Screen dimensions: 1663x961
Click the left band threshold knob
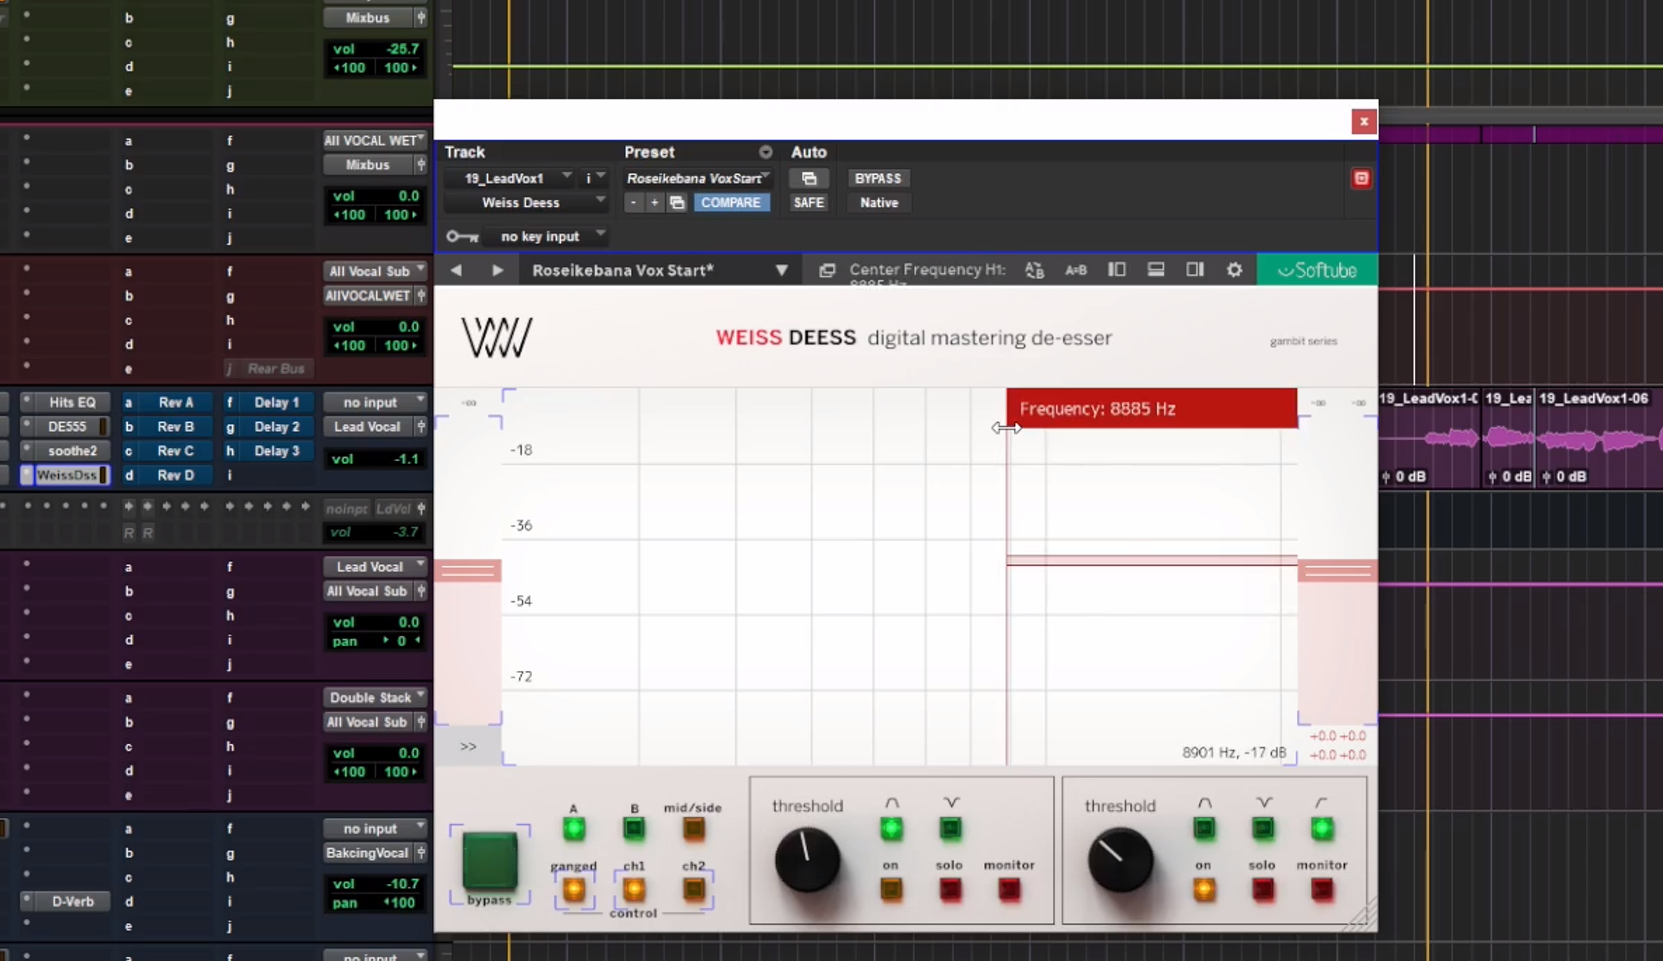pyautogui.click(x=807, y=859)
